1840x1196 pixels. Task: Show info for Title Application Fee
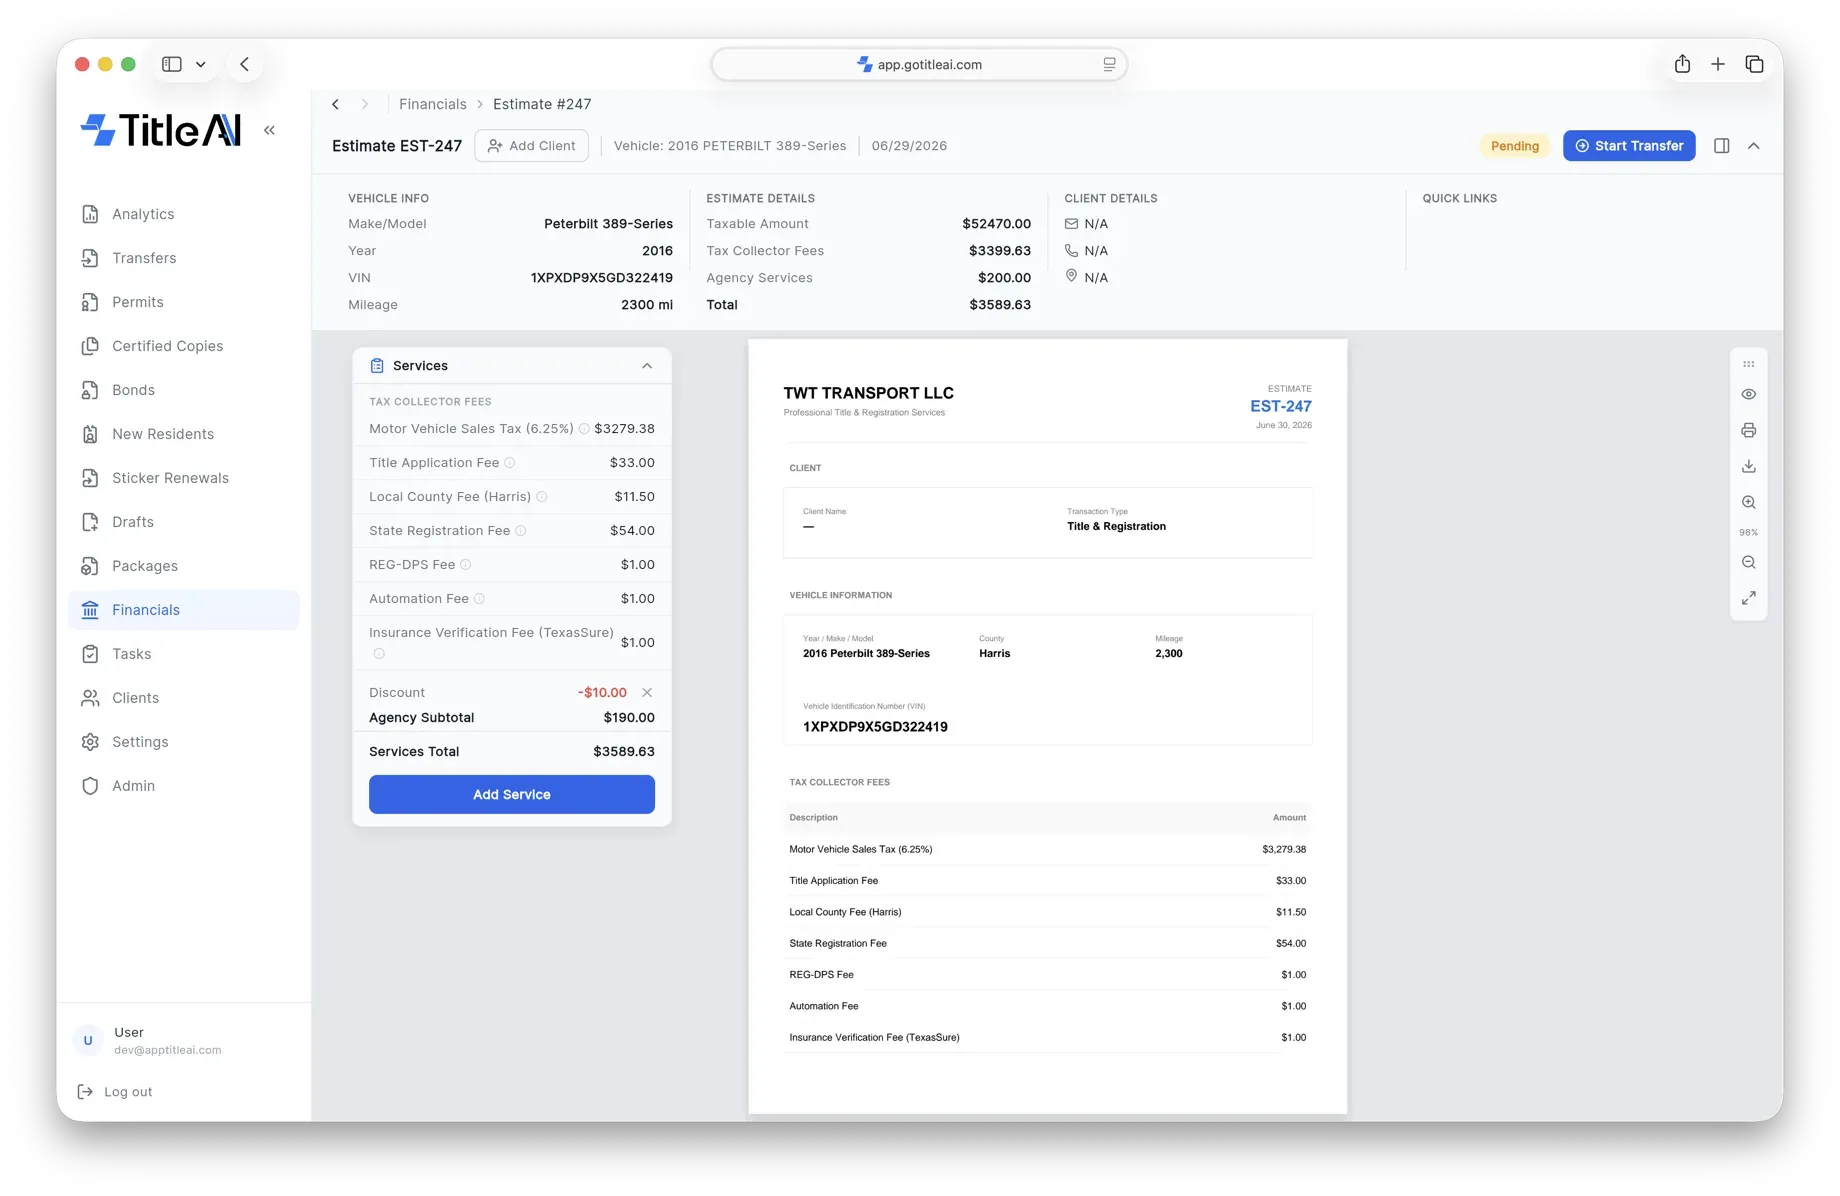pos(509,463)
